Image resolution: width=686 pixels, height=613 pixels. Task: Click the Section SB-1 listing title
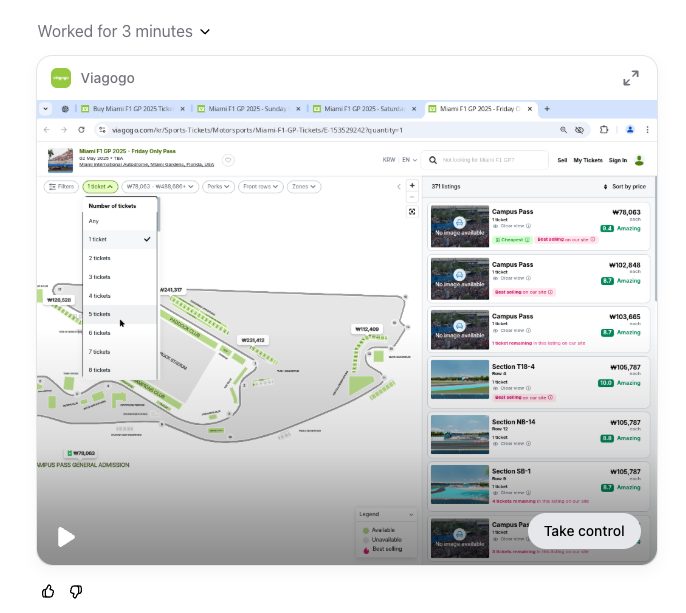pos(511,471)
